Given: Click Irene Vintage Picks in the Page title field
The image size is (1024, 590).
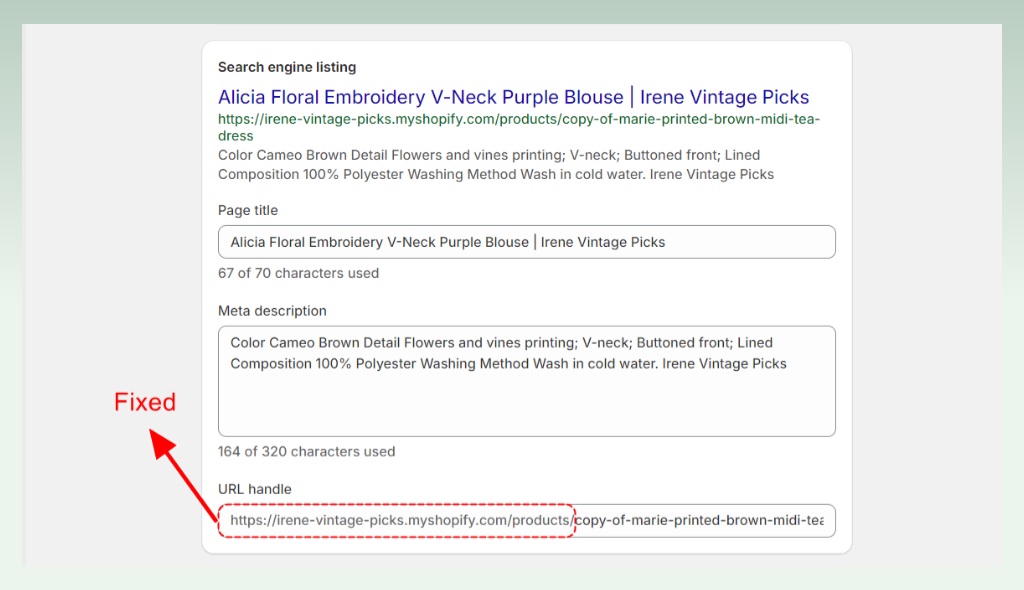Looking at the screenshot, I should point(602,242).
